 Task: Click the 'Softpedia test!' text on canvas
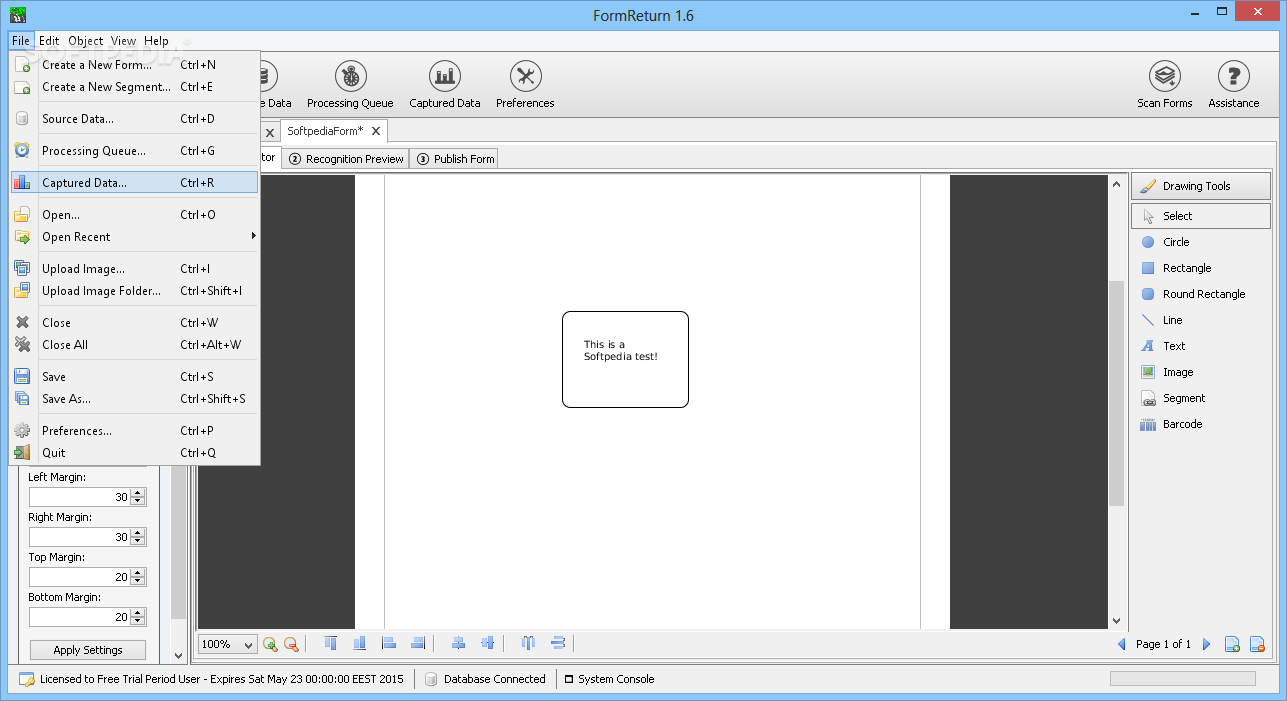pos(621,357)
